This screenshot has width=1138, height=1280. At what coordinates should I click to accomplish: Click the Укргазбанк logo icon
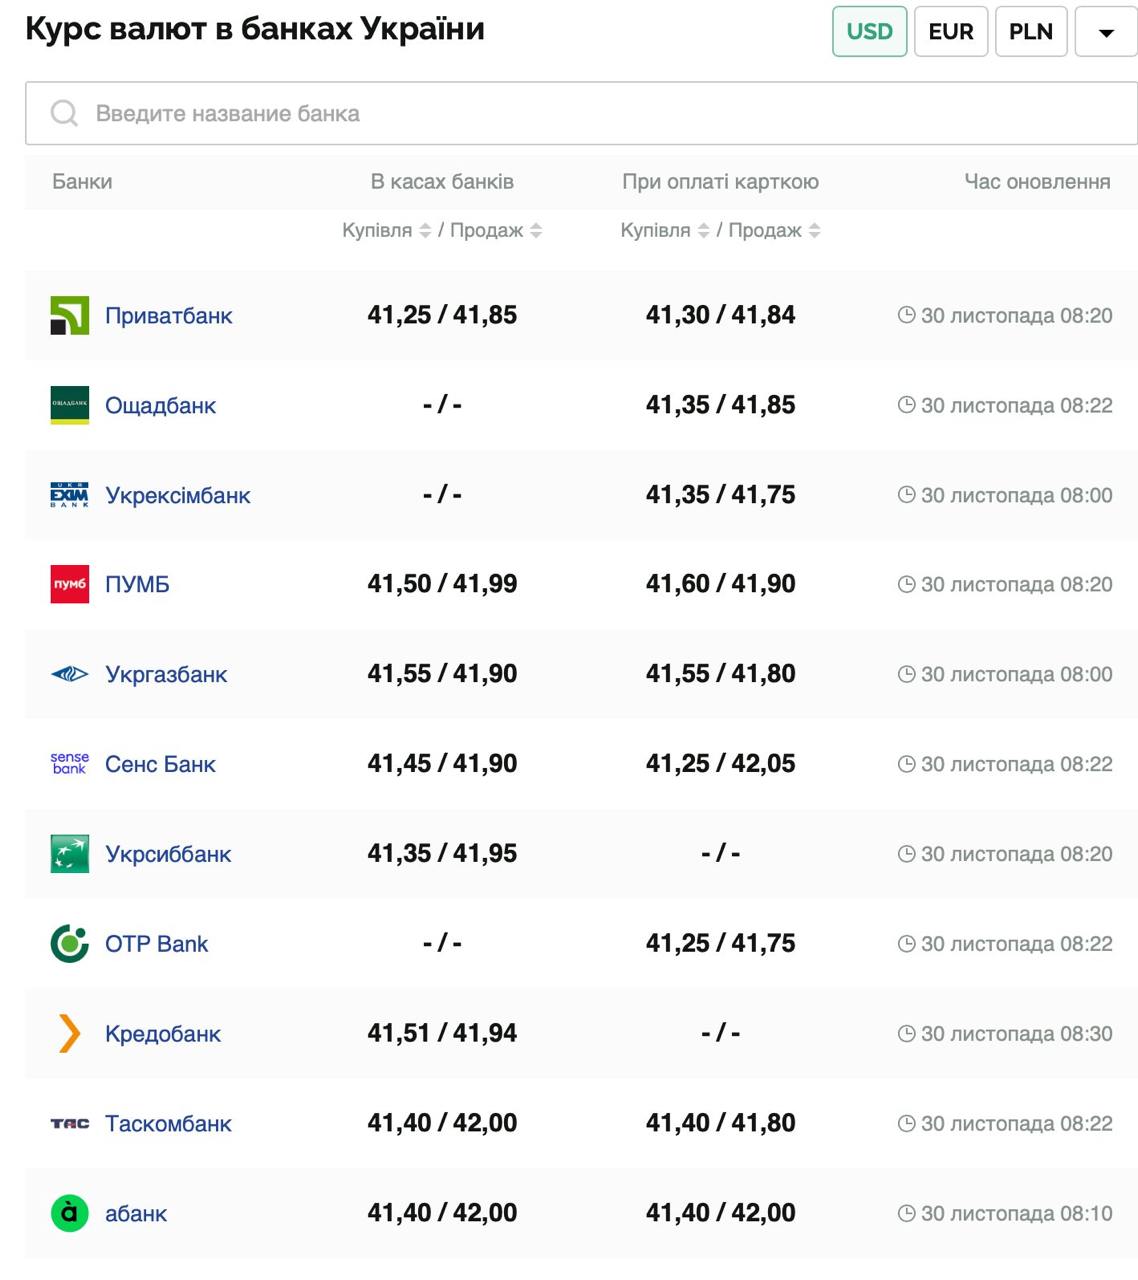click(x=69, y=674)
